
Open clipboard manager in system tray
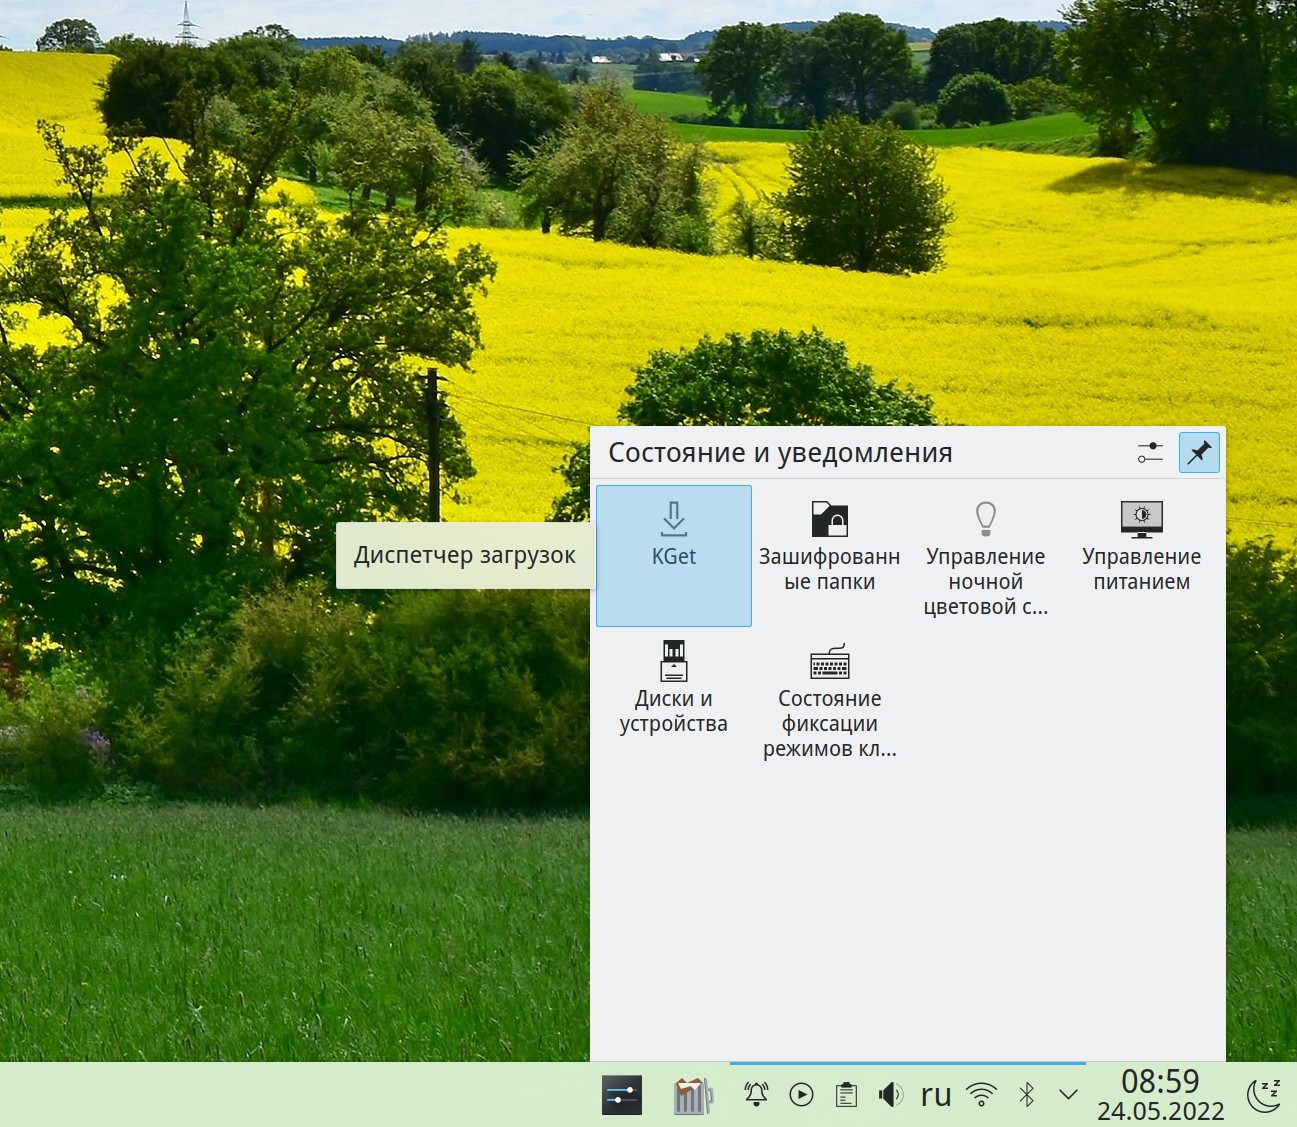[x=846, y=1095]
